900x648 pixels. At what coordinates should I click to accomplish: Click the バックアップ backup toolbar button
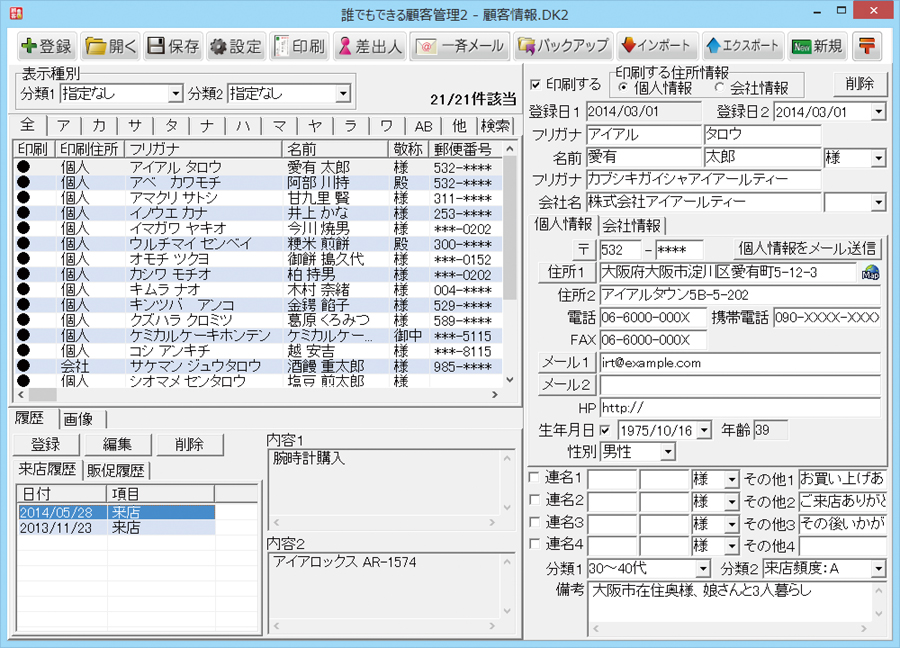(563, 46)
